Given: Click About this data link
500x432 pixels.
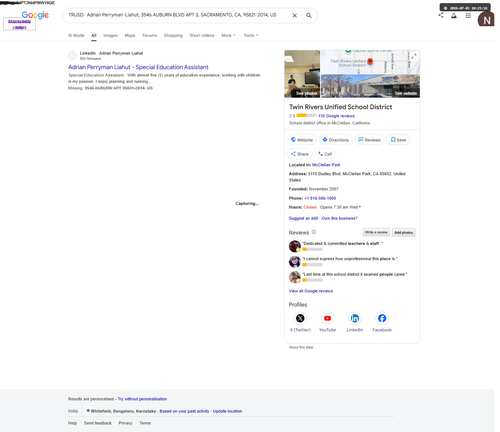Looking at the screenshot, I should tap(301, 347).
